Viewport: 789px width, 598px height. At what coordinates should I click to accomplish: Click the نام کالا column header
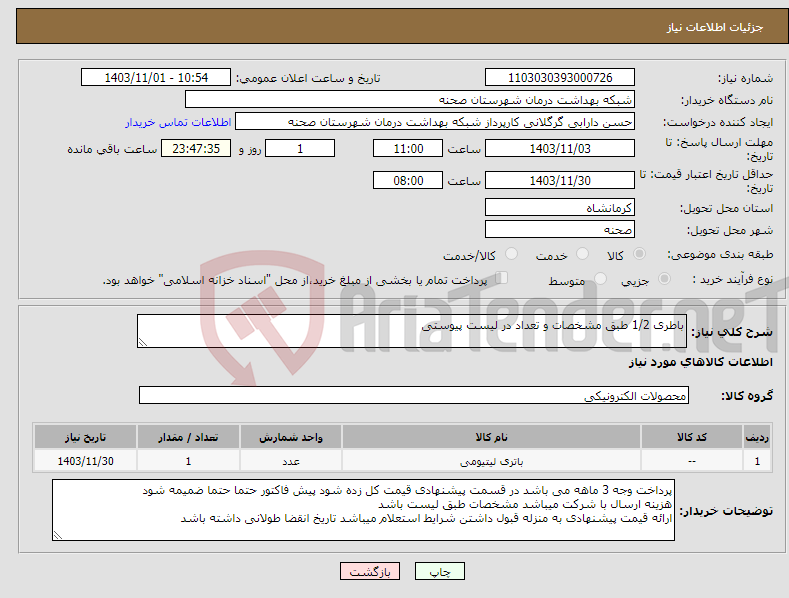(491, 437)
